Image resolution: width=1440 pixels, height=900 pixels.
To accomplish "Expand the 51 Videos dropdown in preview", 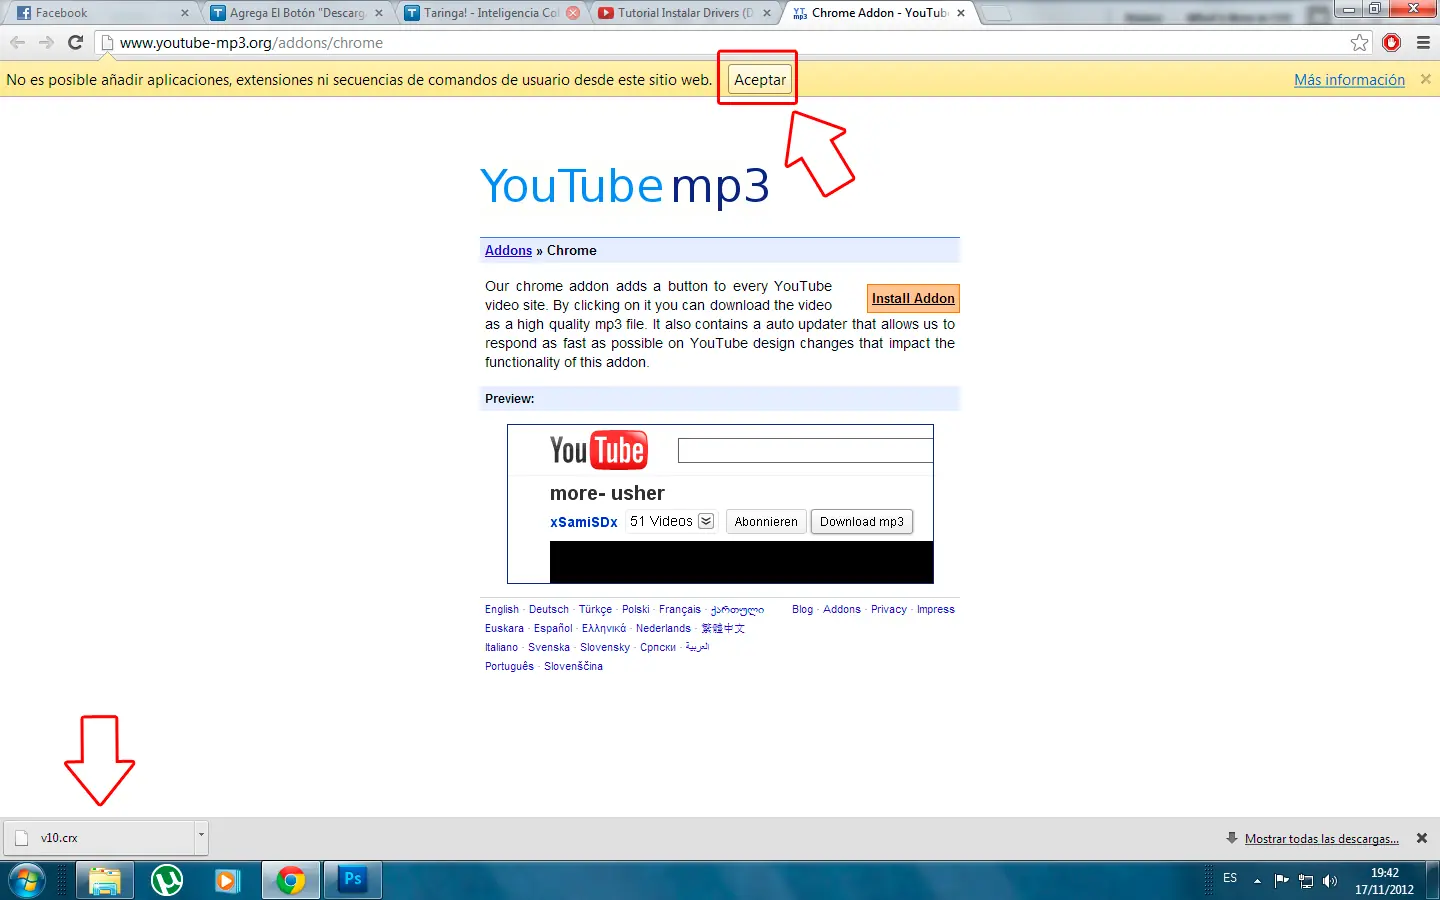I will coord(706,521).
